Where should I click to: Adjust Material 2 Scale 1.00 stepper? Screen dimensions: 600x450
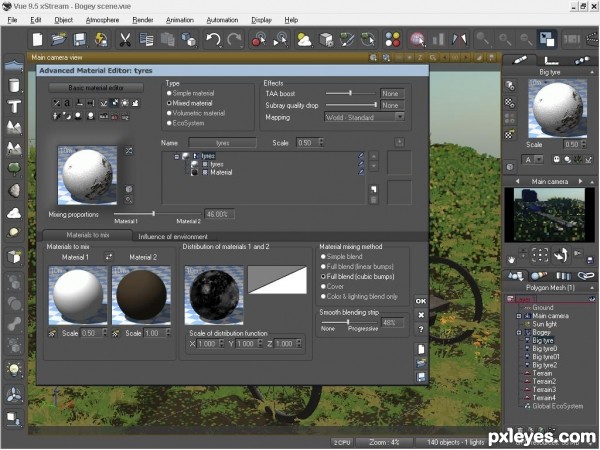point(168,333)
